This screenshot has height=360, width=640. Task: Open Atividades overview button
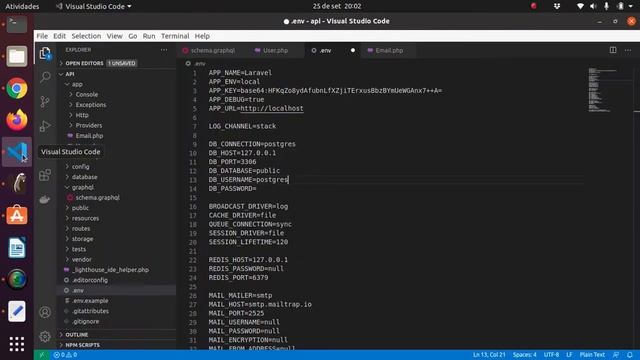coord(22,6)
